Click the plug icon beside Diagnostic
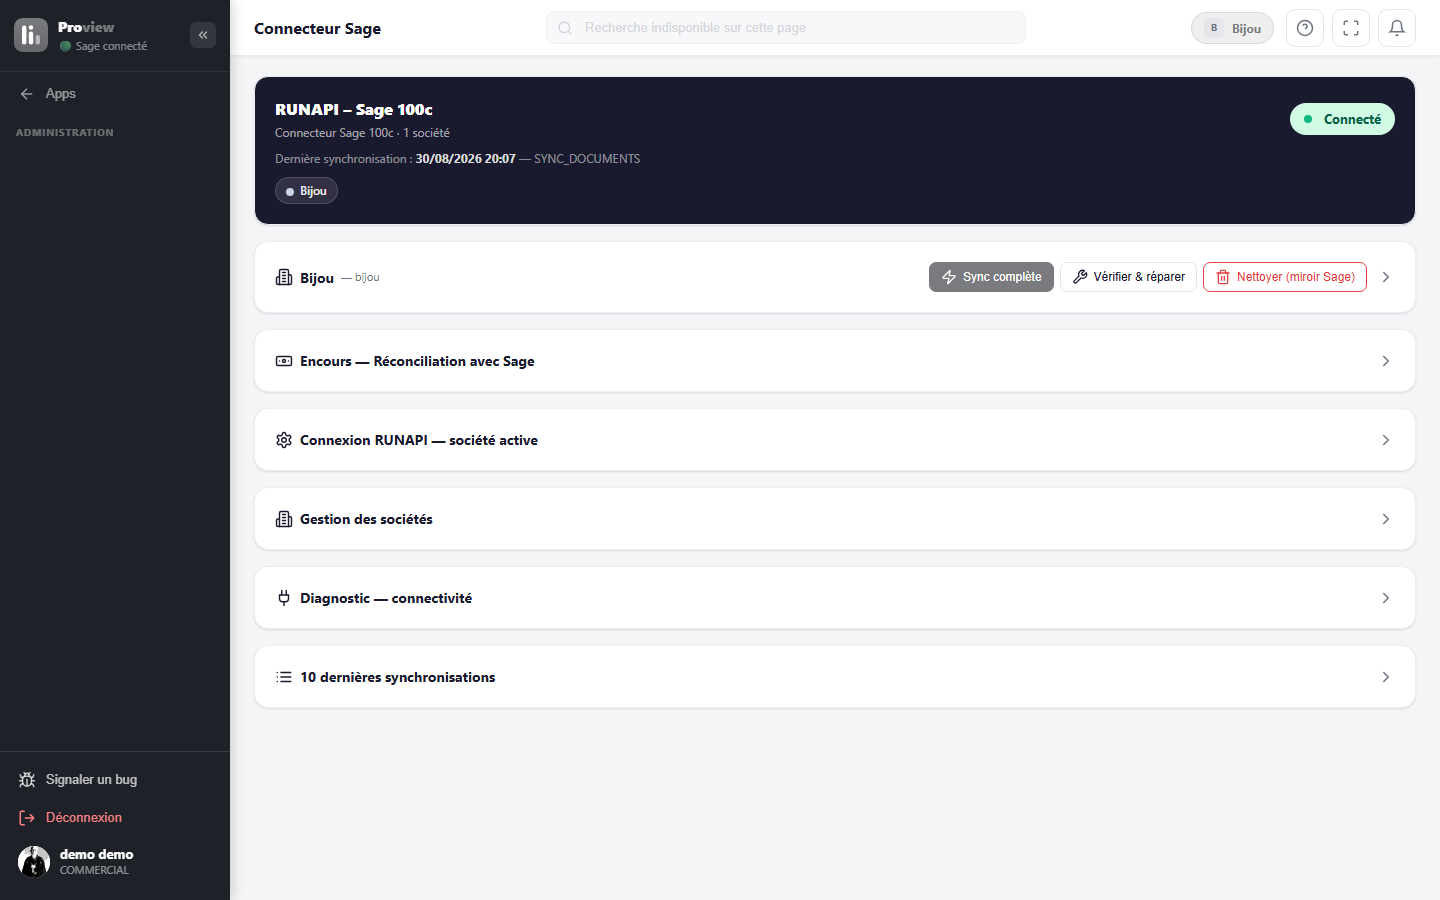The width and height of the screenshot is (1440, 900). tap(284, 598)
